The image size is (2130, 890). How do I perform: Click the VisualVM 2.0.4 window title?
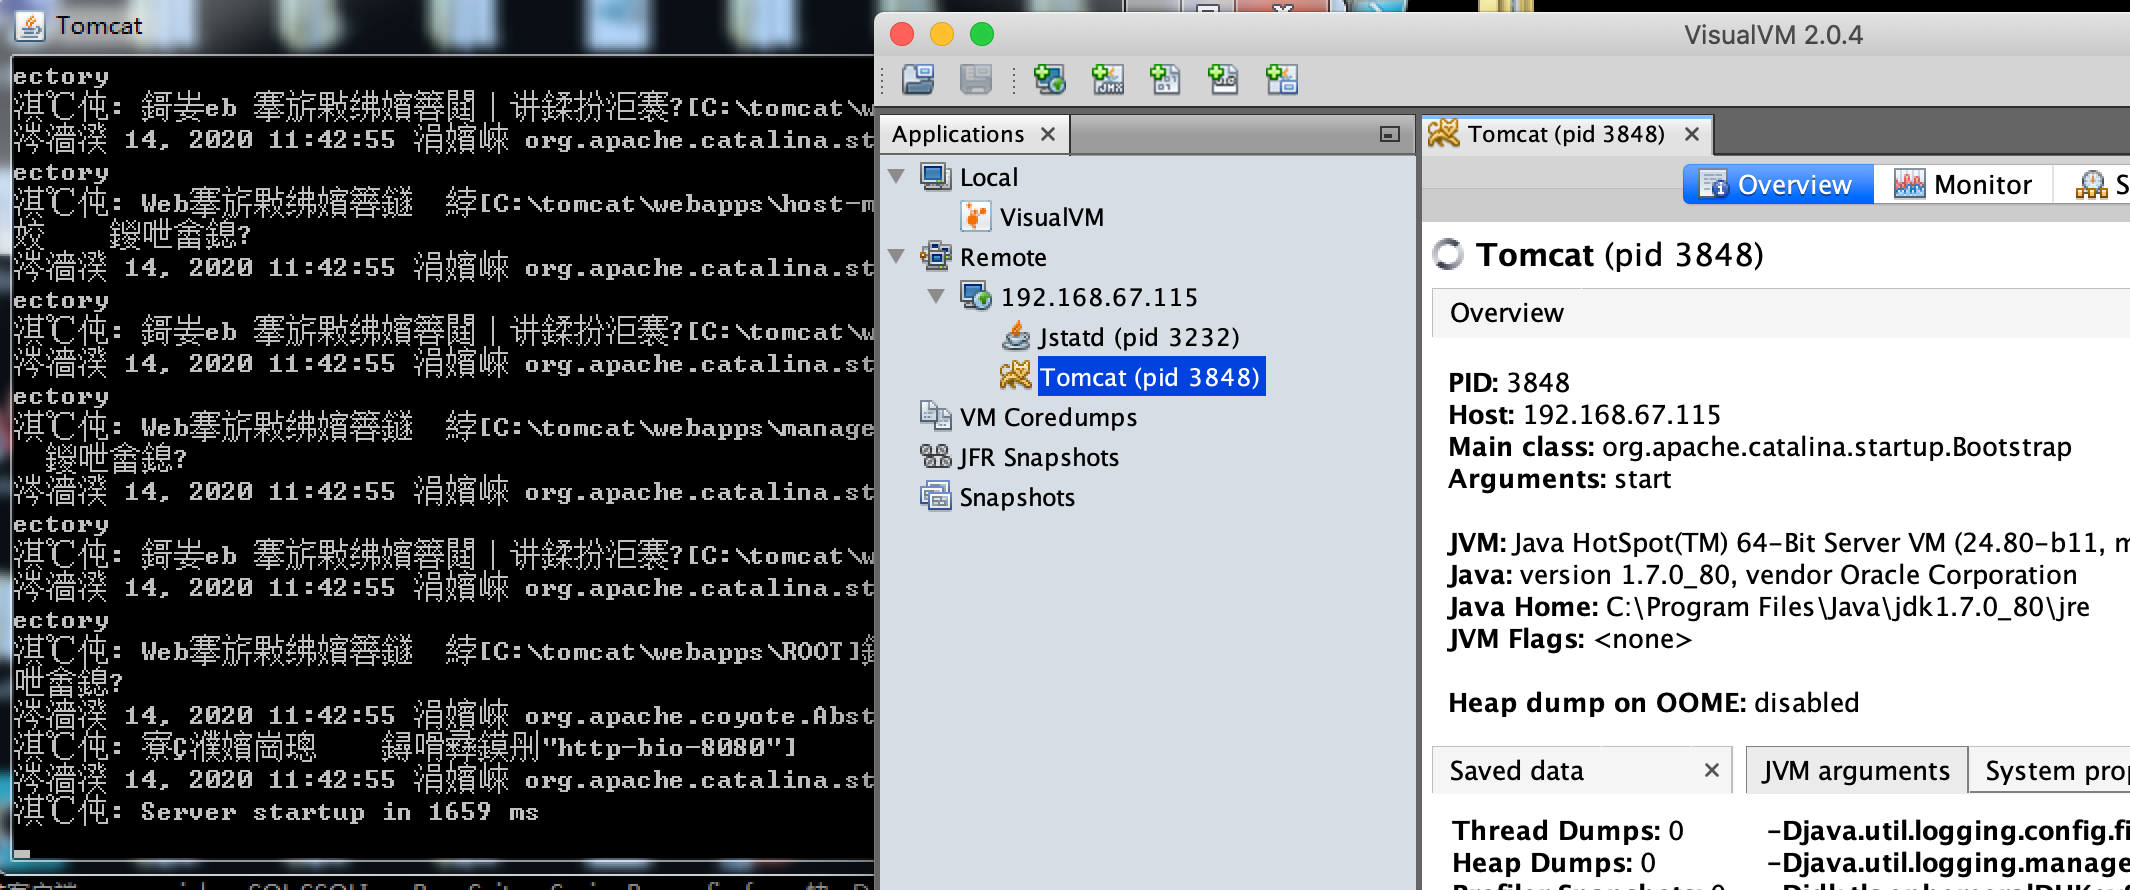pyautogui.click(x=1774, y=35)
